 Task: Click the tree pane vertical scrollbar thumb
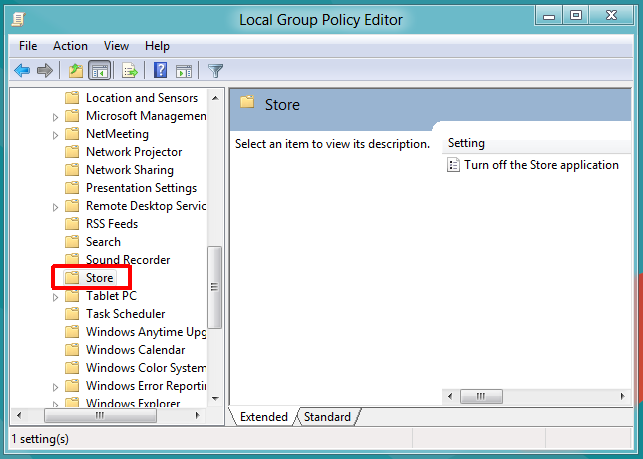(x=214, y=286)
